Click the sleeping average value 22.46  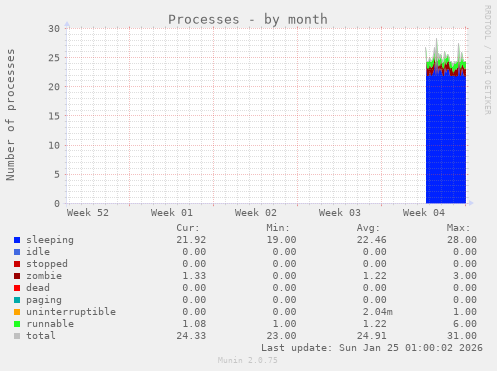[372, 240]
